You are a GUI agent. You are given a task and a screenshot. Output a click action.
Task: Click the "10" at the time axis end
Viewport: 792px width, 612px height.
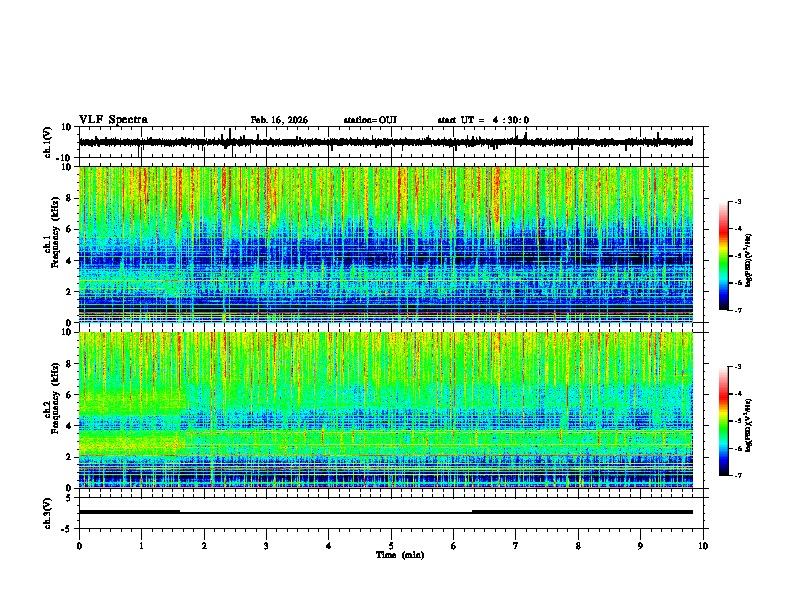[703, 546]
